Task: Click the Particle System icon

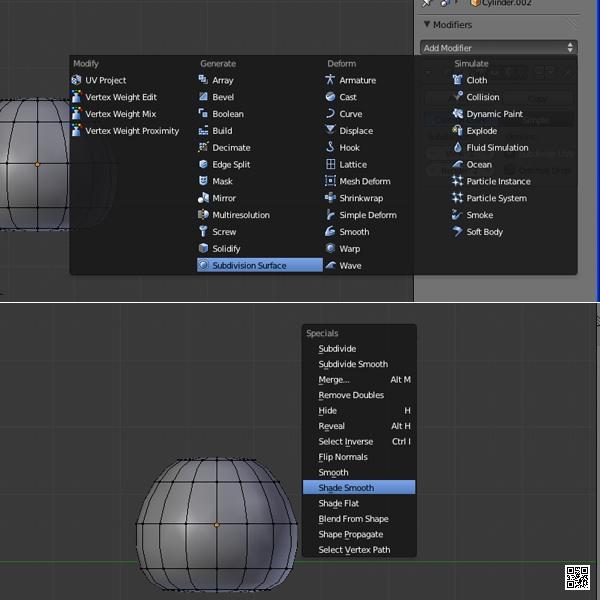Action: click(x=458, y=198)
